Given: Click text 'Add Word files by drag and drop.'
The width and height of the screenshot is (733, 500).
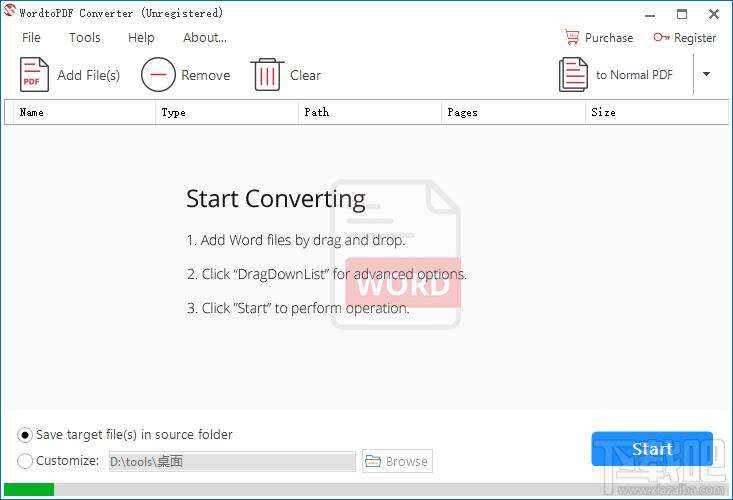Looking at the screenshot, I should pos(302,240).
